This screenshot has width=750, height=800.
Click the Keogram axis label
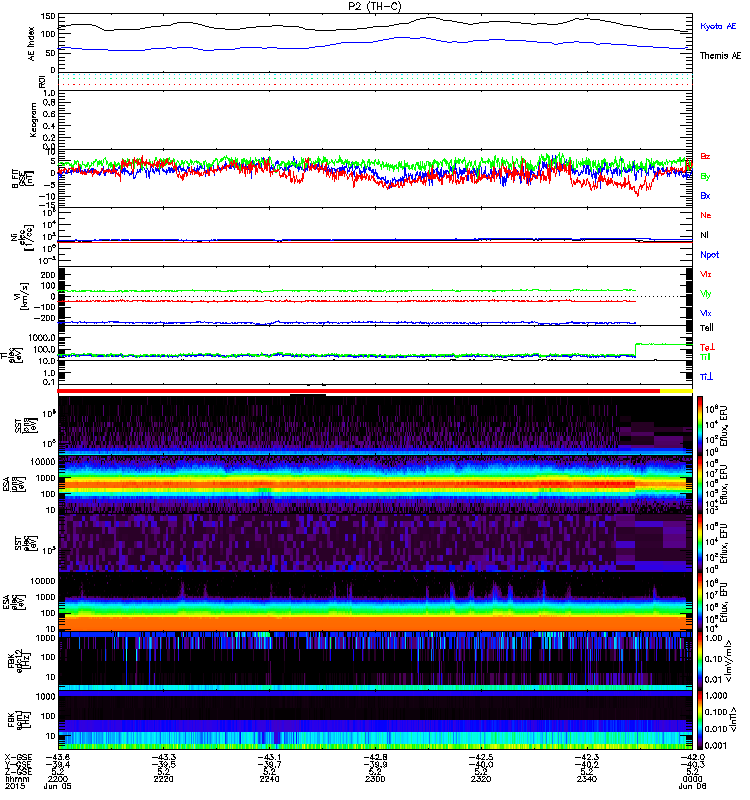33,120
